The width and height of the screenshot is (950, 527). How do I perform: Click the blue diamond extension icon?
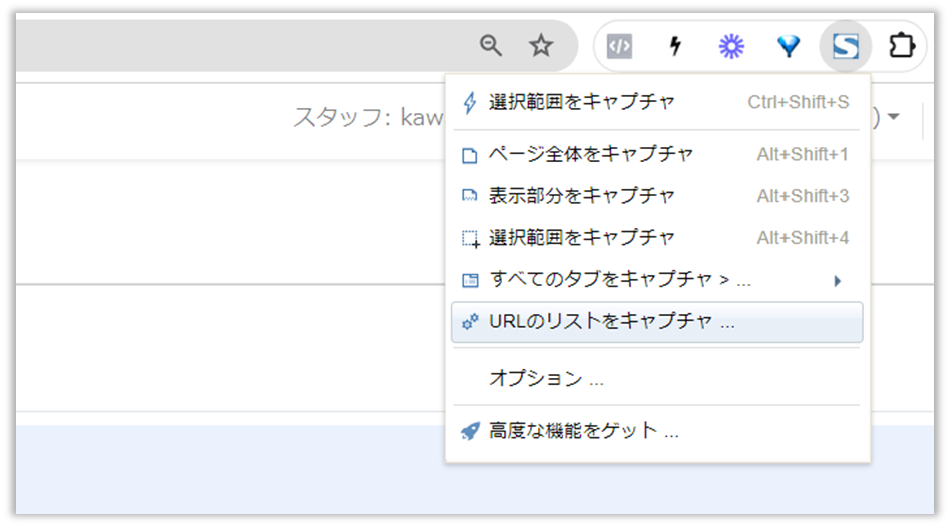[x=789, y=46]
